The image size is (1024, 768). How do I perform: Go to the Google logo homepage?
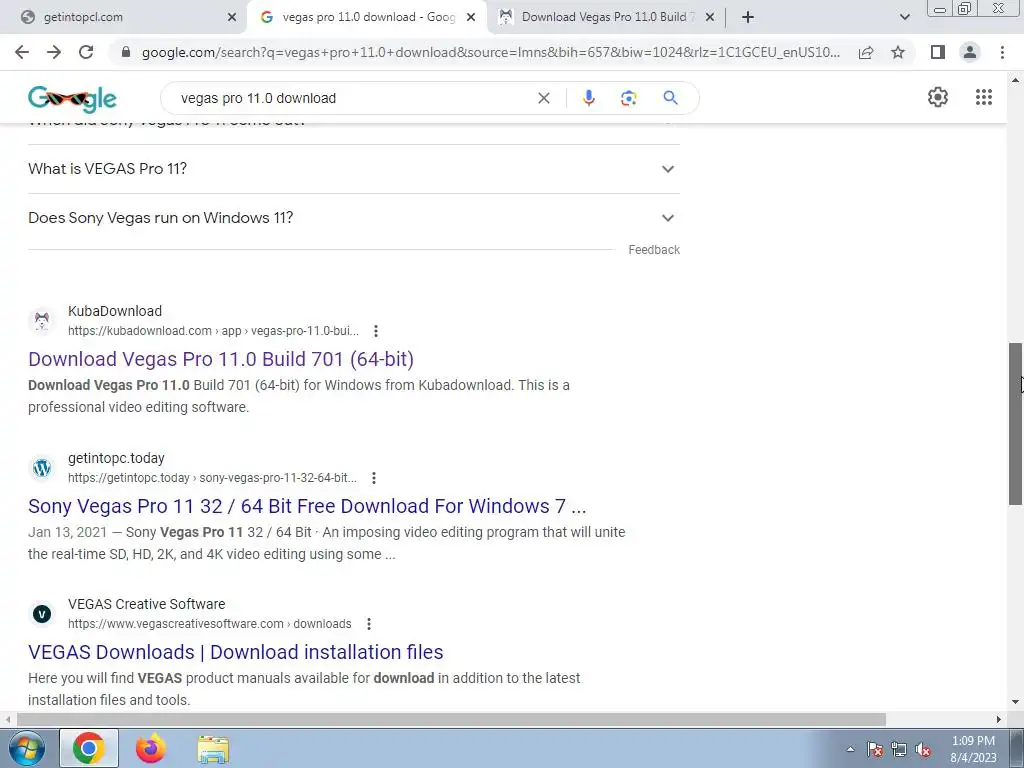72,99
